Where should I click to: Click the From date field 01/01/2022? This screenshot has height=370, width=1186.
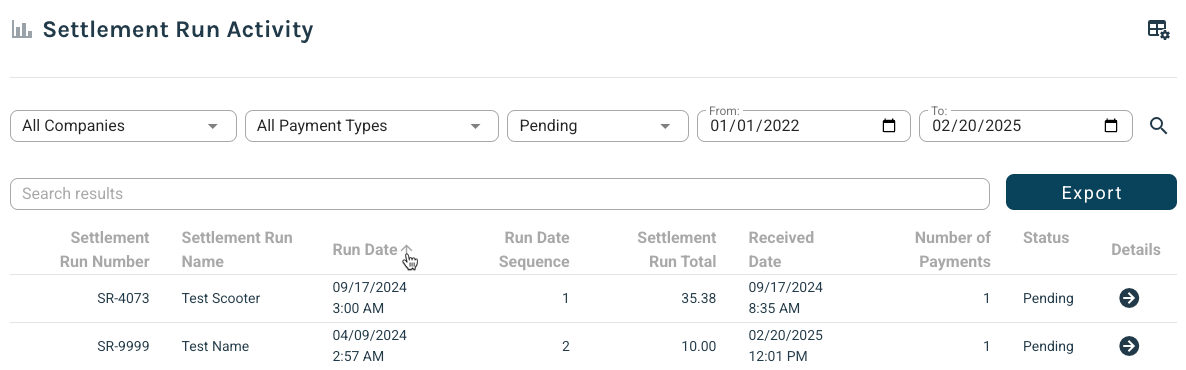click(803, 126)
